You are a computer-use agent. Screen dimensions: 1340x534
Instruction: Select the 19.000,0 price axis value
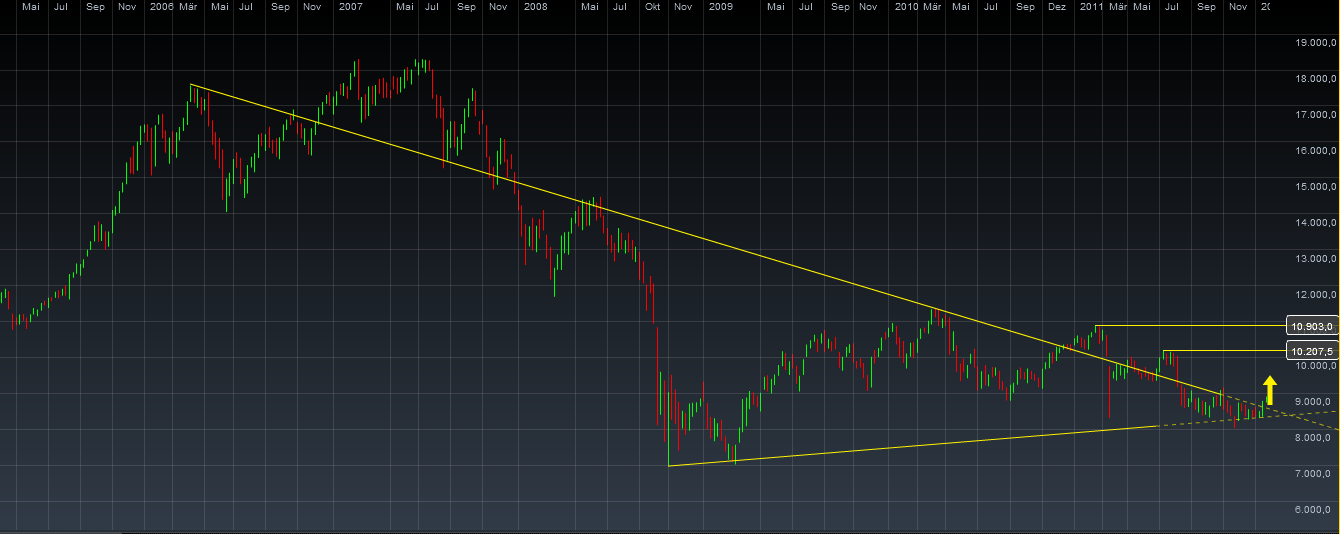point(1316,43)
